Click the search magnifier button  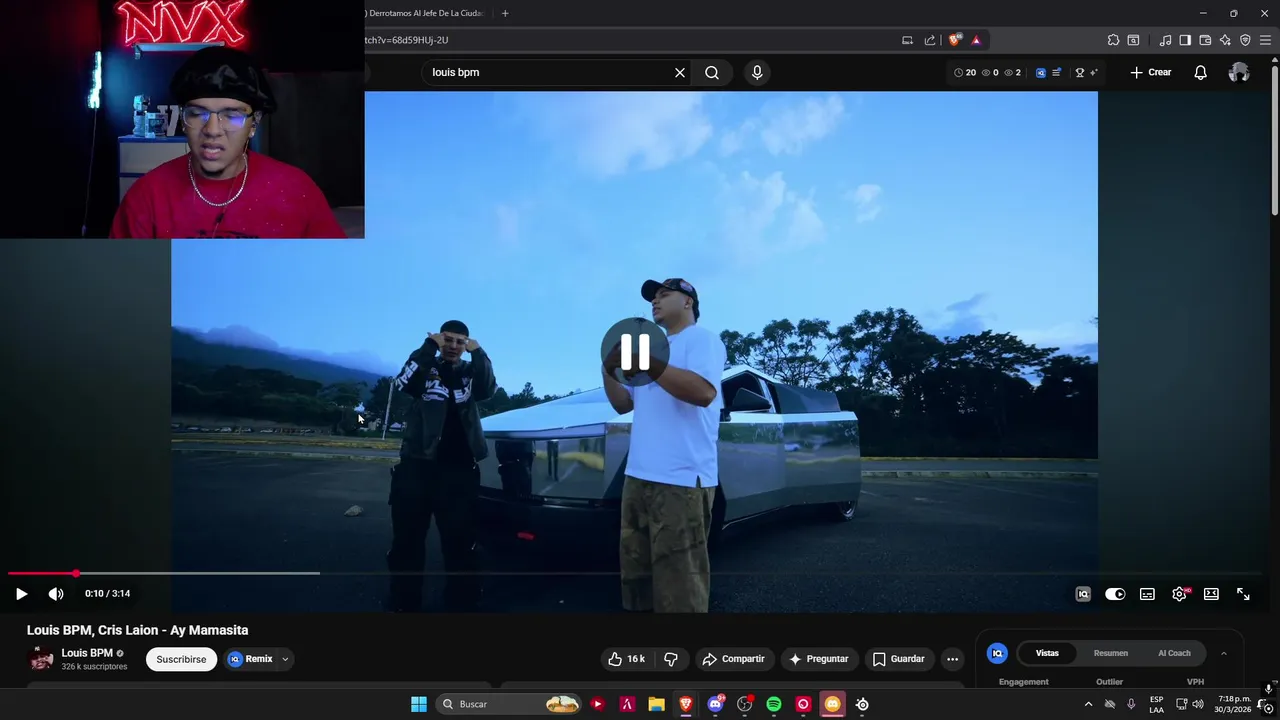pyautogui.click(x=712, y=72)
